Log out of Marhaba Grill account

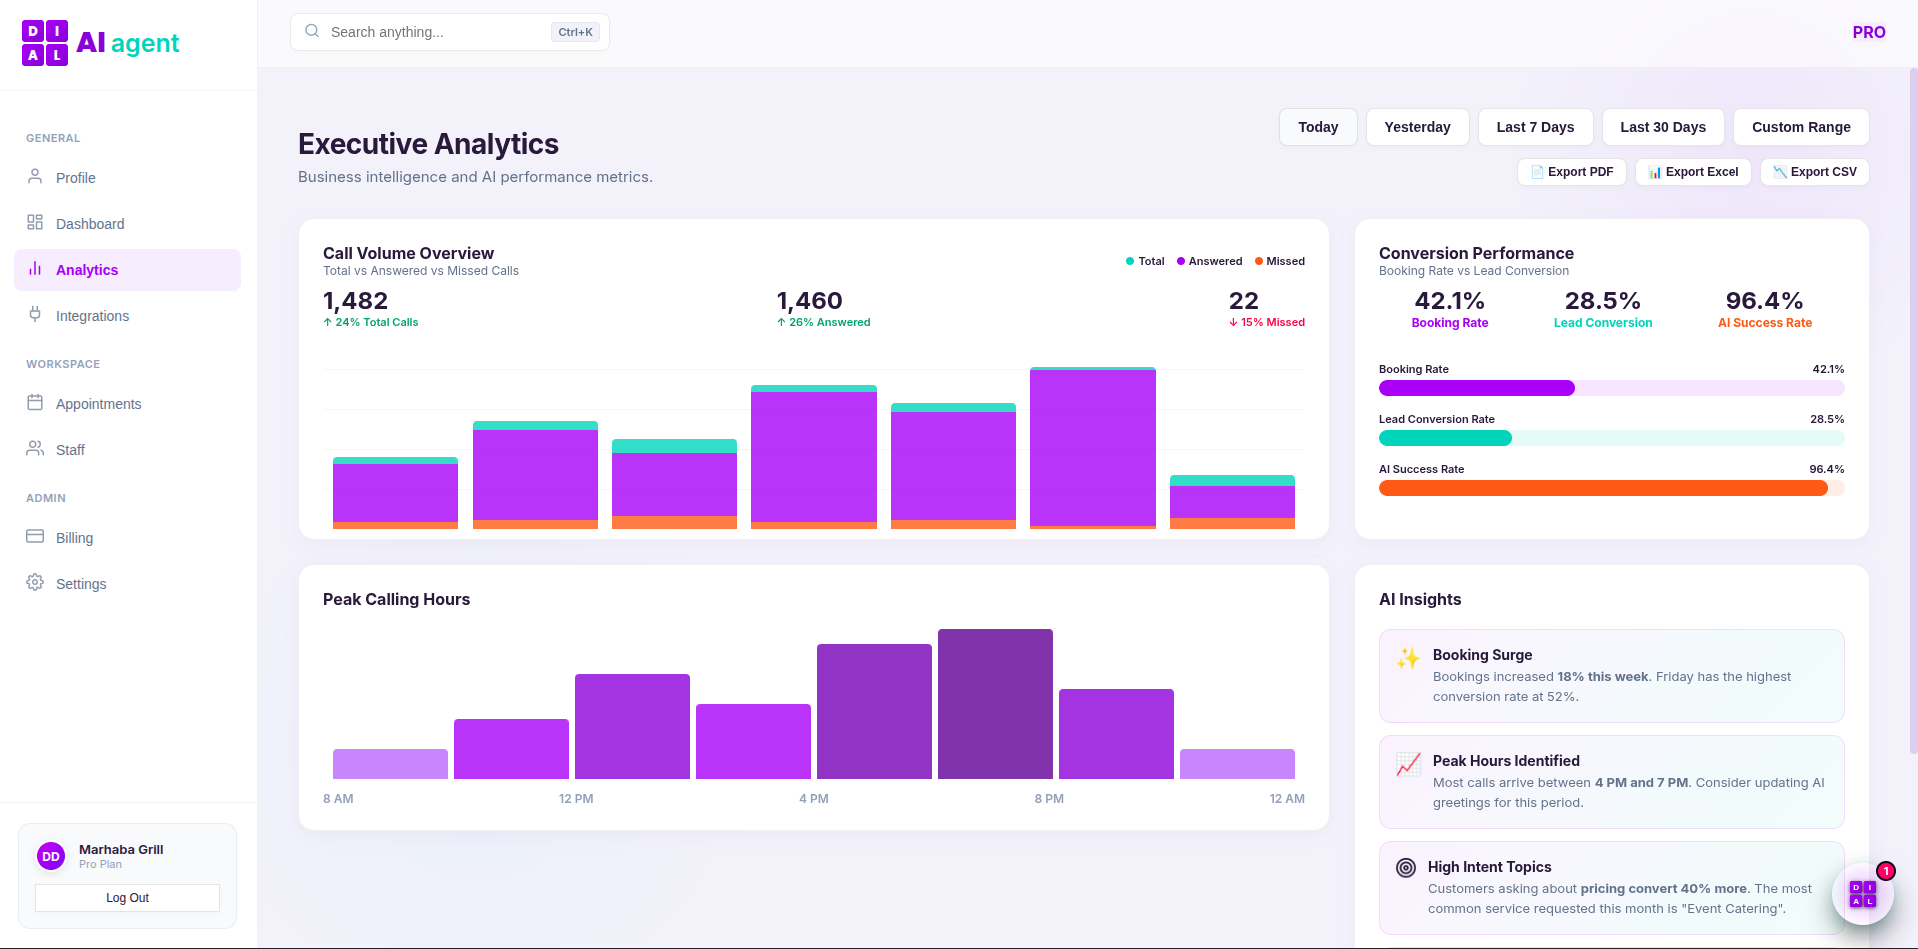(127, 898)
